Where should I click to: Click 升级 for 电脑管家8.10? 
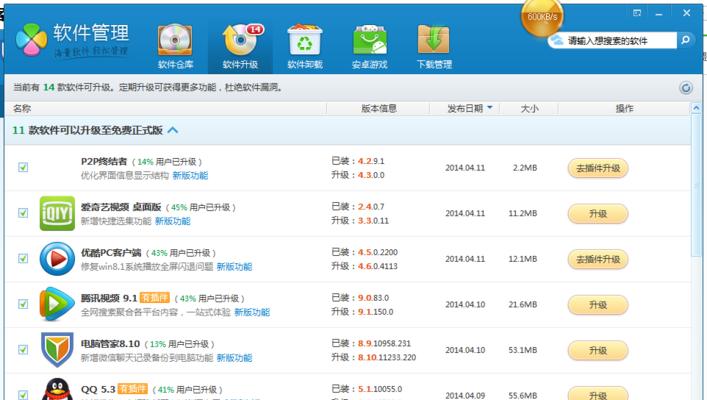click(598, 350)
